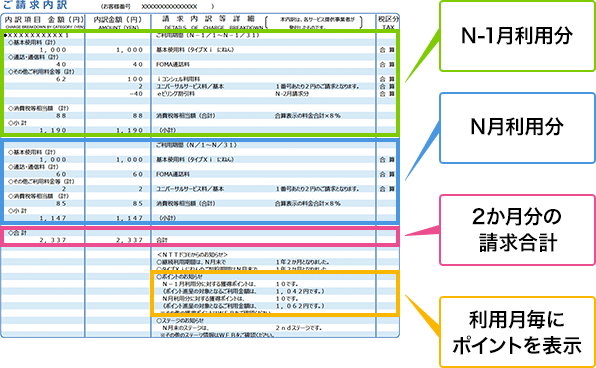Click the ●XXXXXXXXXX1 phone number row

tap(37, 35)
